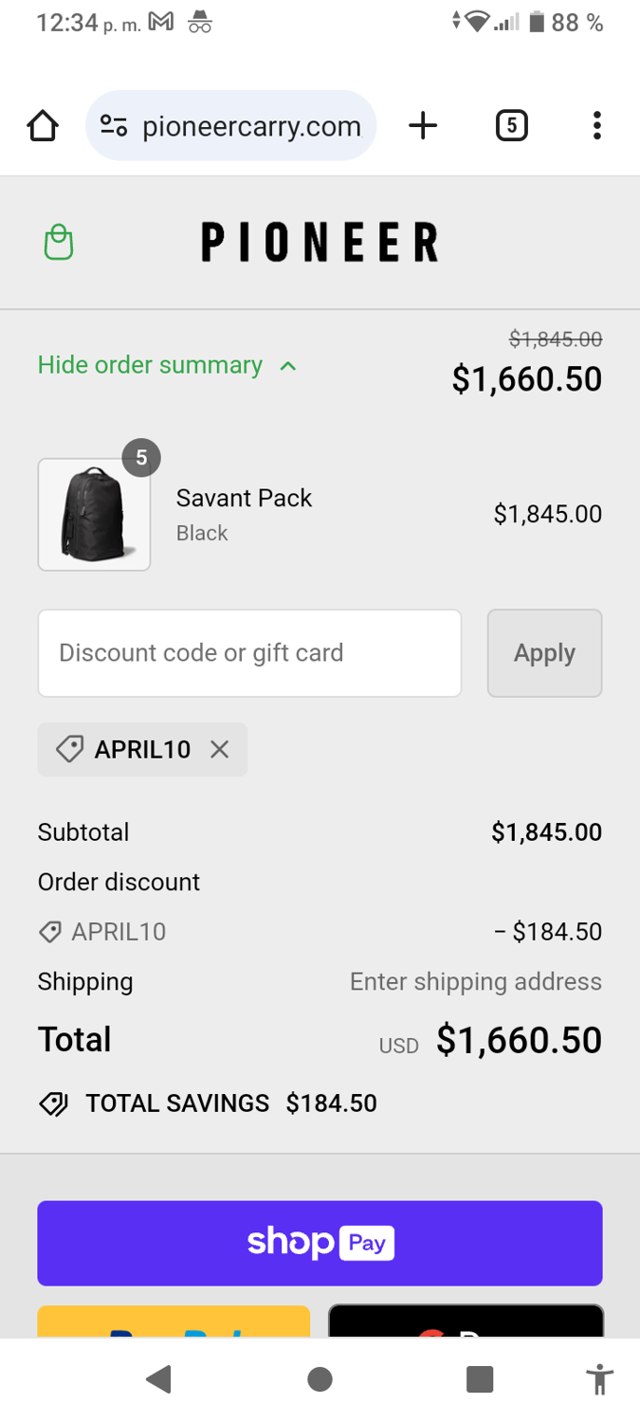The height and width of the screenshot is (1422, 640).
Task: Open a new browser tab
Action: [x=423, y=126]
